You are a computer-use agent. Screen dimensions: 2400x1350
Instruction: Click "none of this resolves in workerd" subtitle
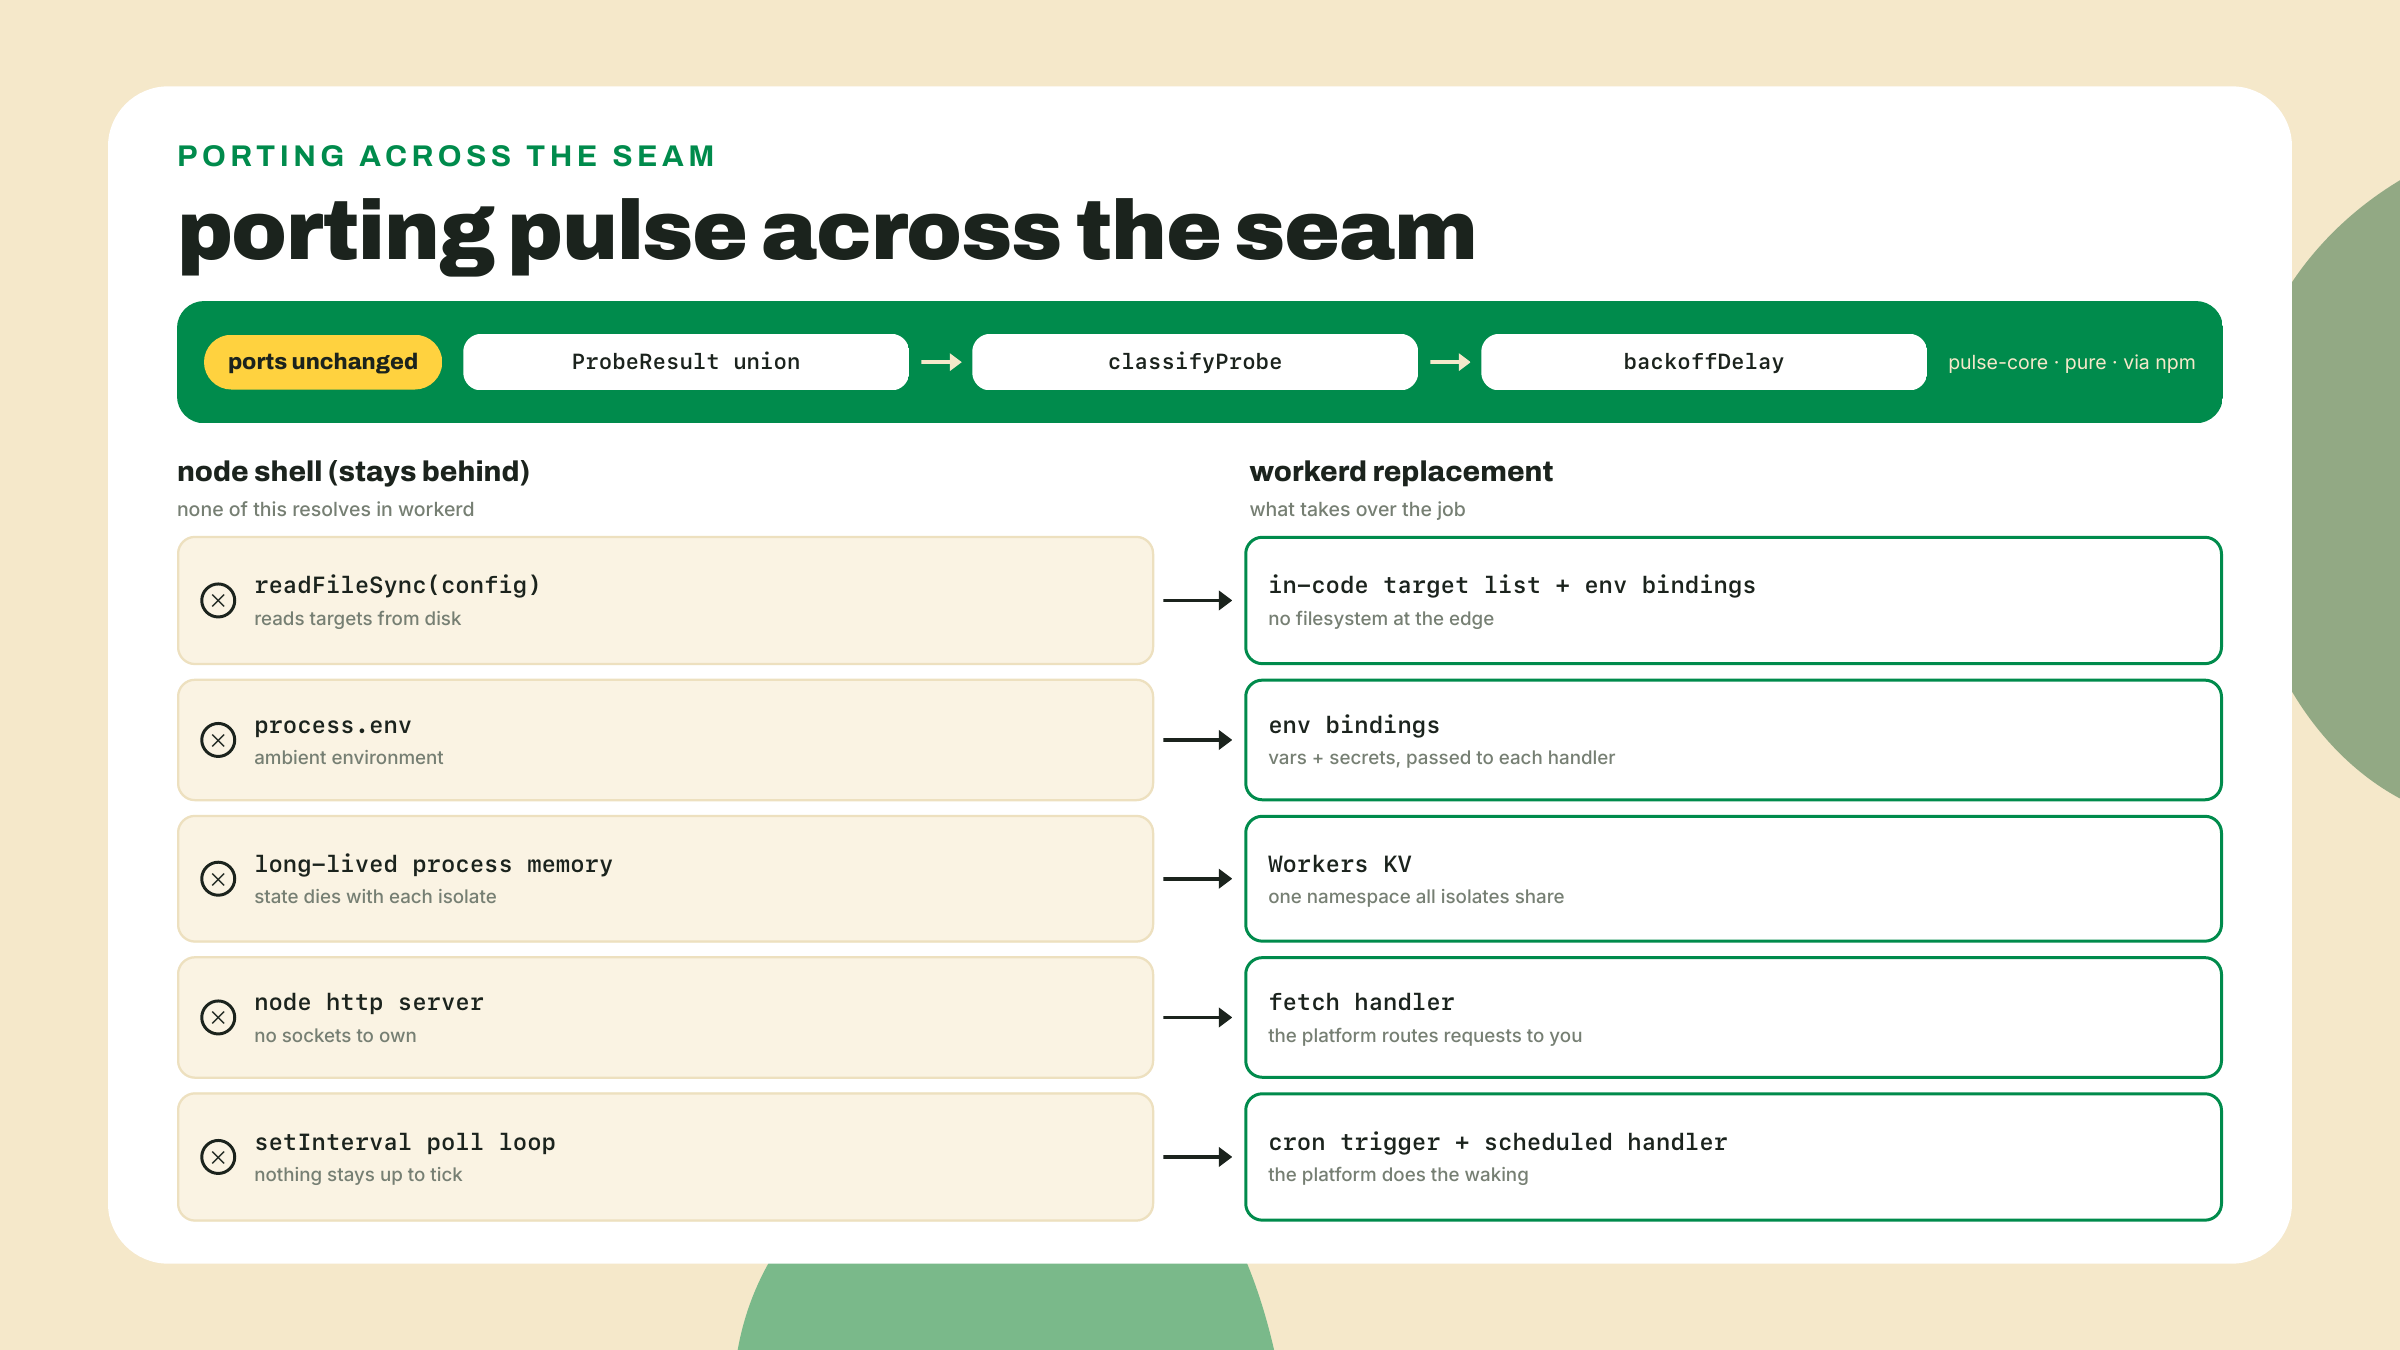325,509
